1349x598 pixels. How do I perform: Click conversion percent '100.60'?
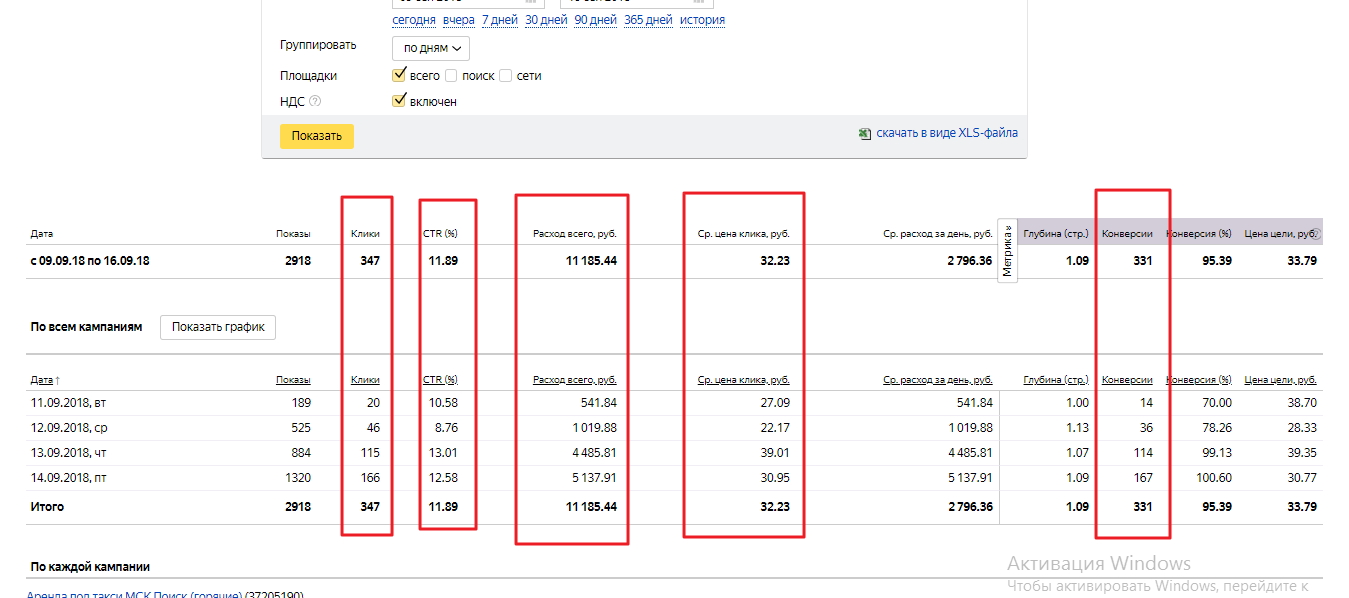[1213, 478]
